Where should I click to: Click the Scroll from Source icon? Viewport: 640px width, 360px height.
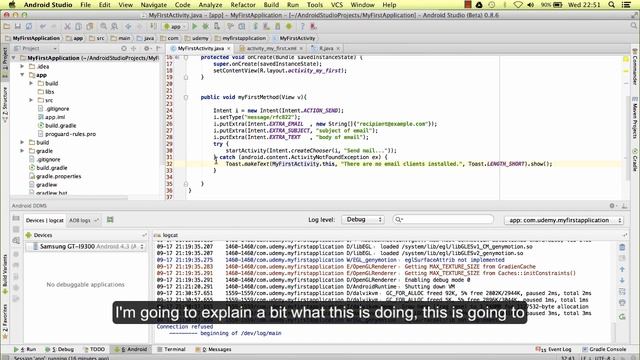click(x=124, y=48)
